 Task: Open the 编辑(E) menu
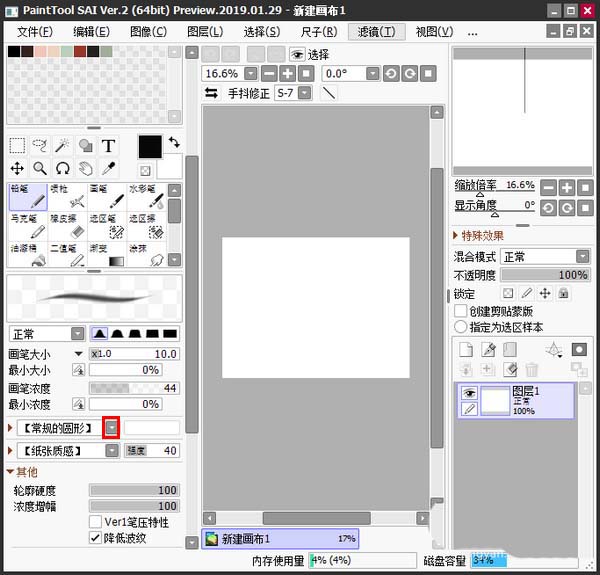(x=91, y=32)
